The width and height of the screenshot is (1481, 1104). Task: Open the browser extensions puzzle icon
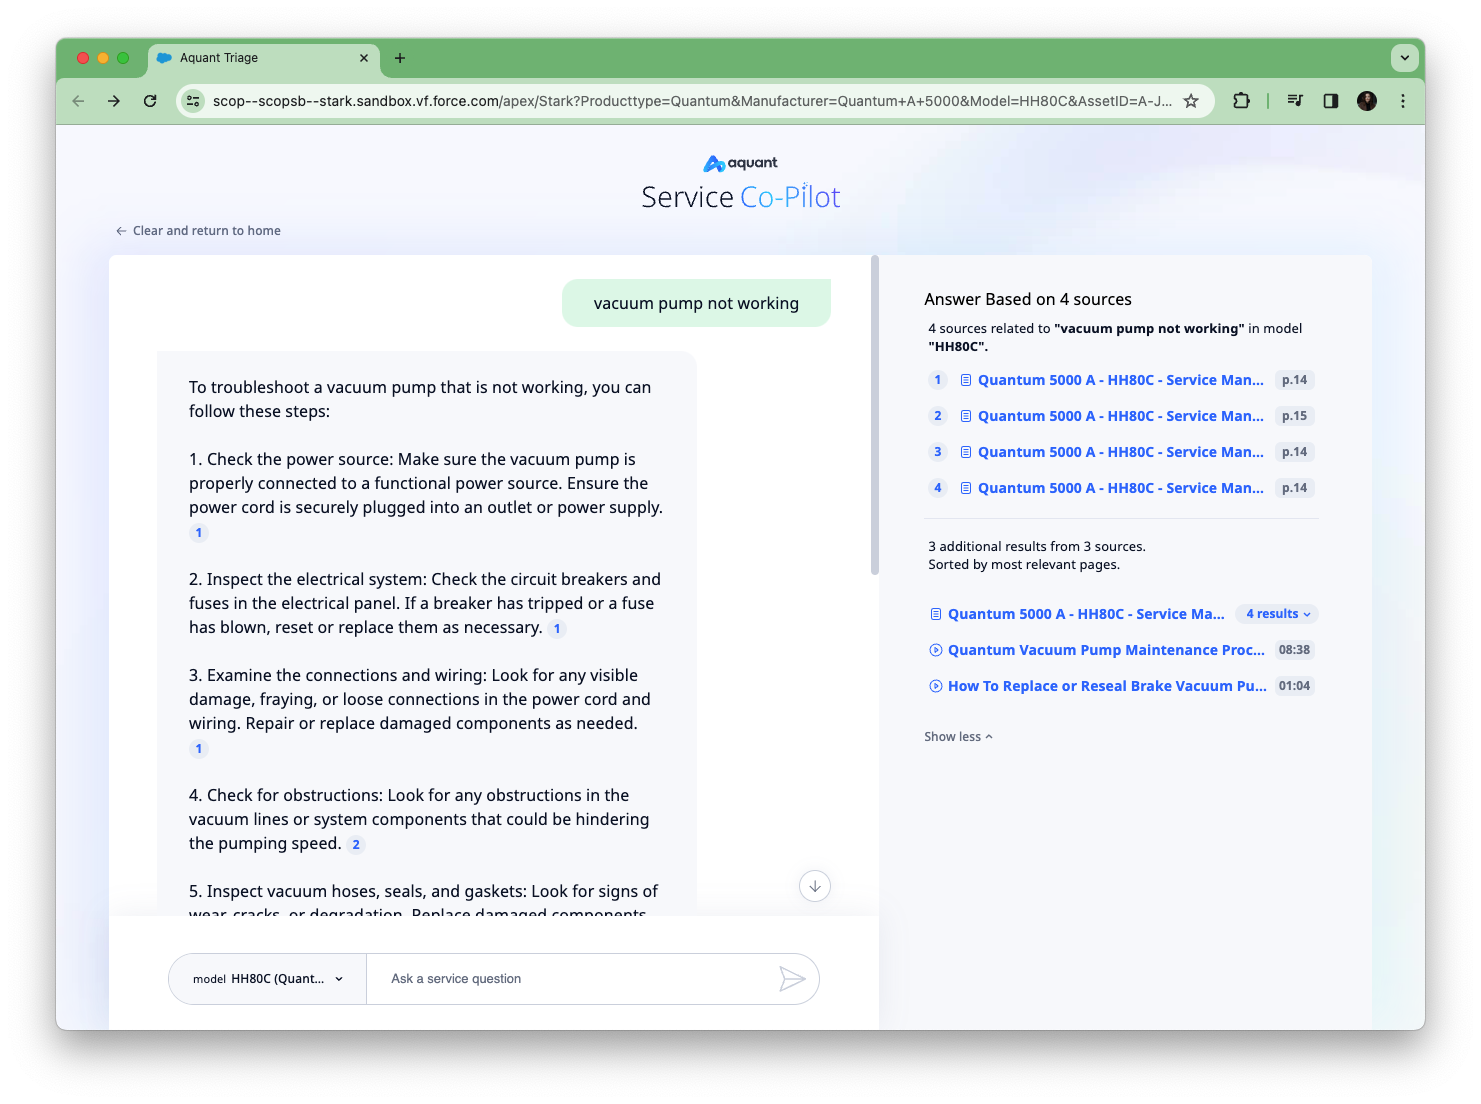1241,101
